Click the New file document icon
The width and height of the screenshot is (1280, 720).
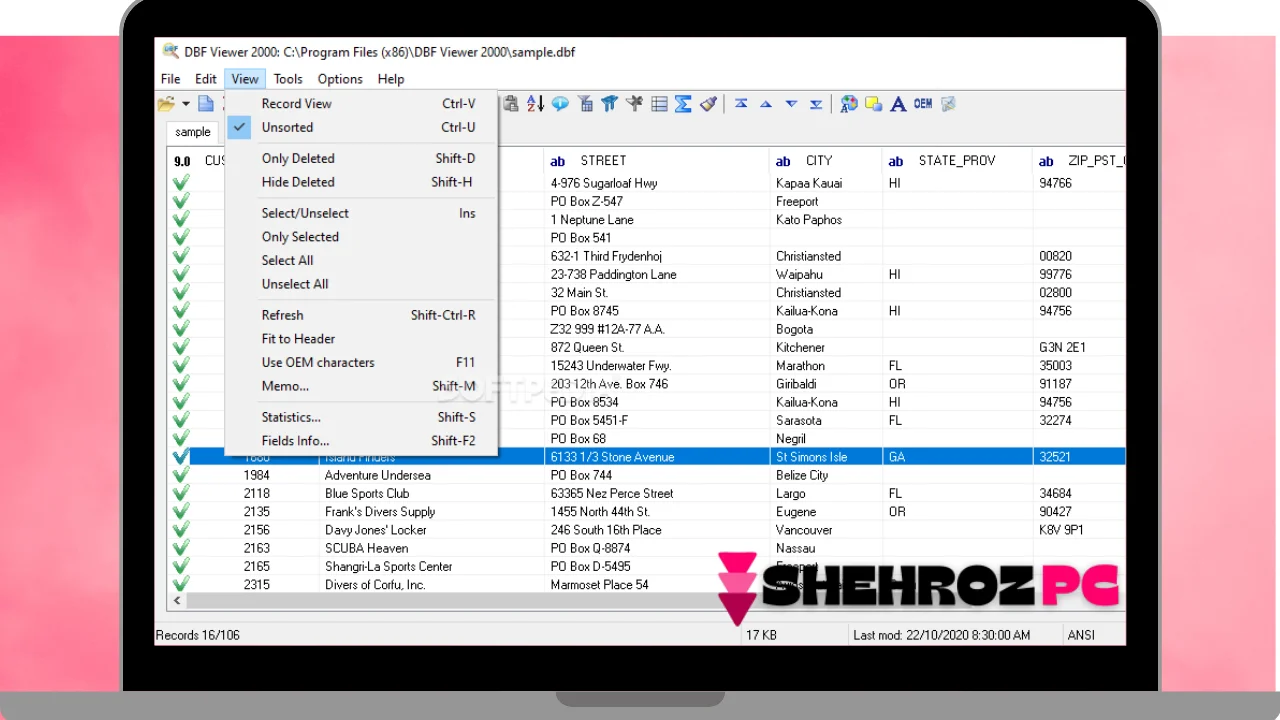pyautogui.click(x=205, y=103)
